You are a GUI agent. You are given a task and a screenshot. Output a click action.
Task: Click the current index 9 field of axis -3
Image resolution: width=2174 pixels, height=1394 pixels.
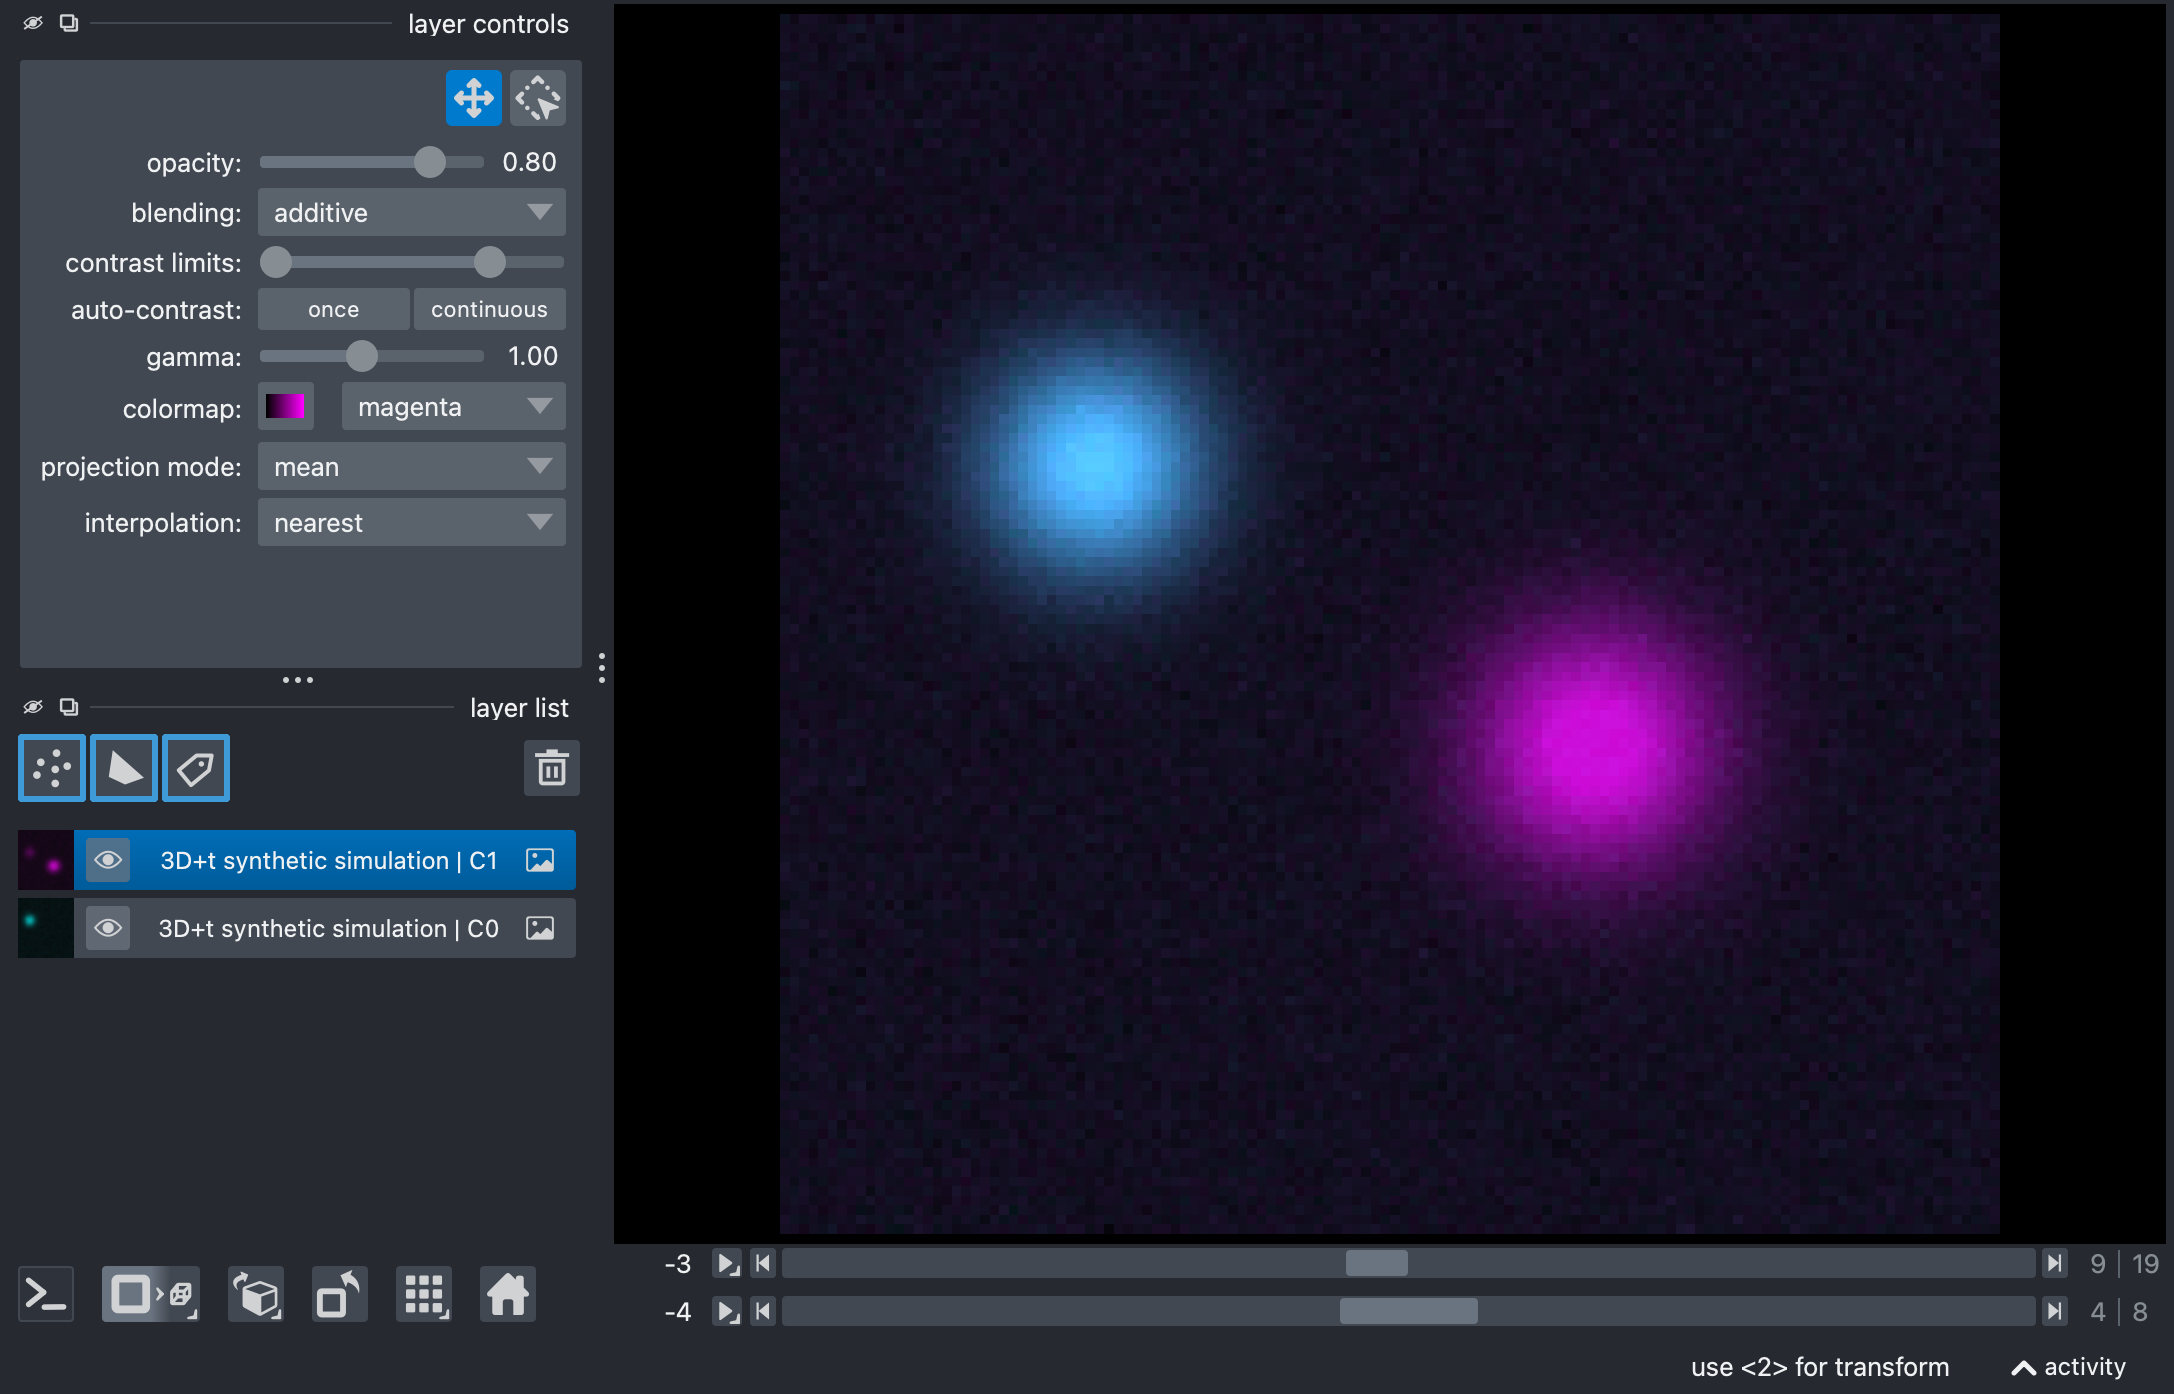[x=2098, y=1263]
